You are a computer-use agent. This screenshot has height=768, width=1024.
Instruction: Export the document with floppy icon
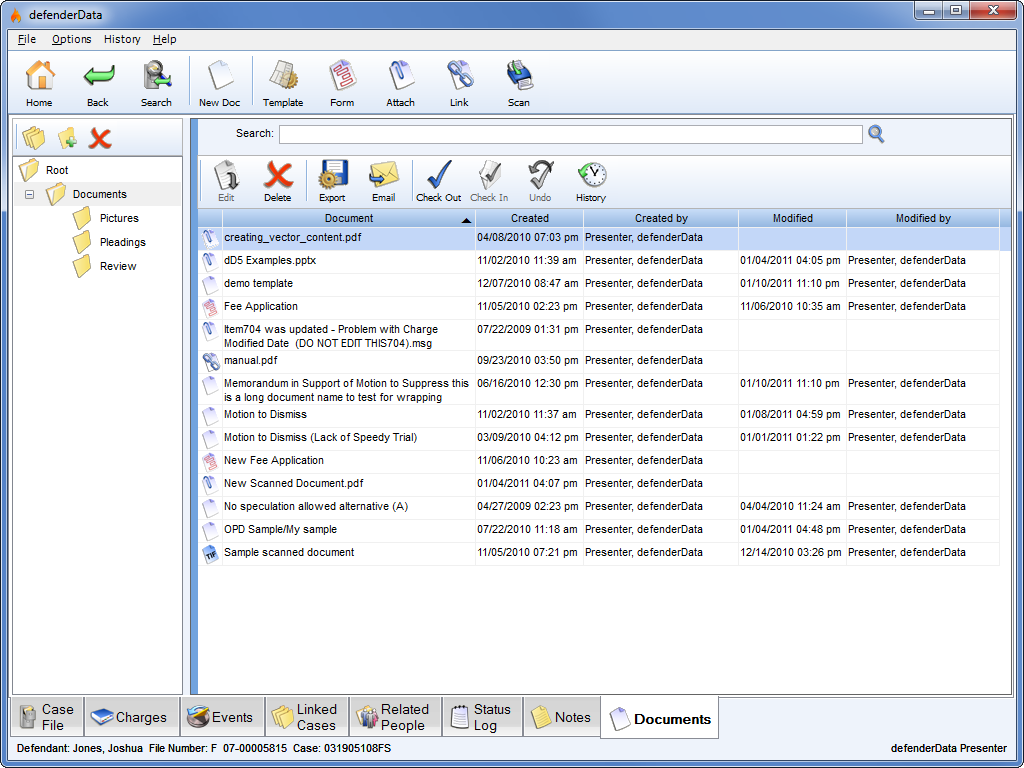point(332,175)
